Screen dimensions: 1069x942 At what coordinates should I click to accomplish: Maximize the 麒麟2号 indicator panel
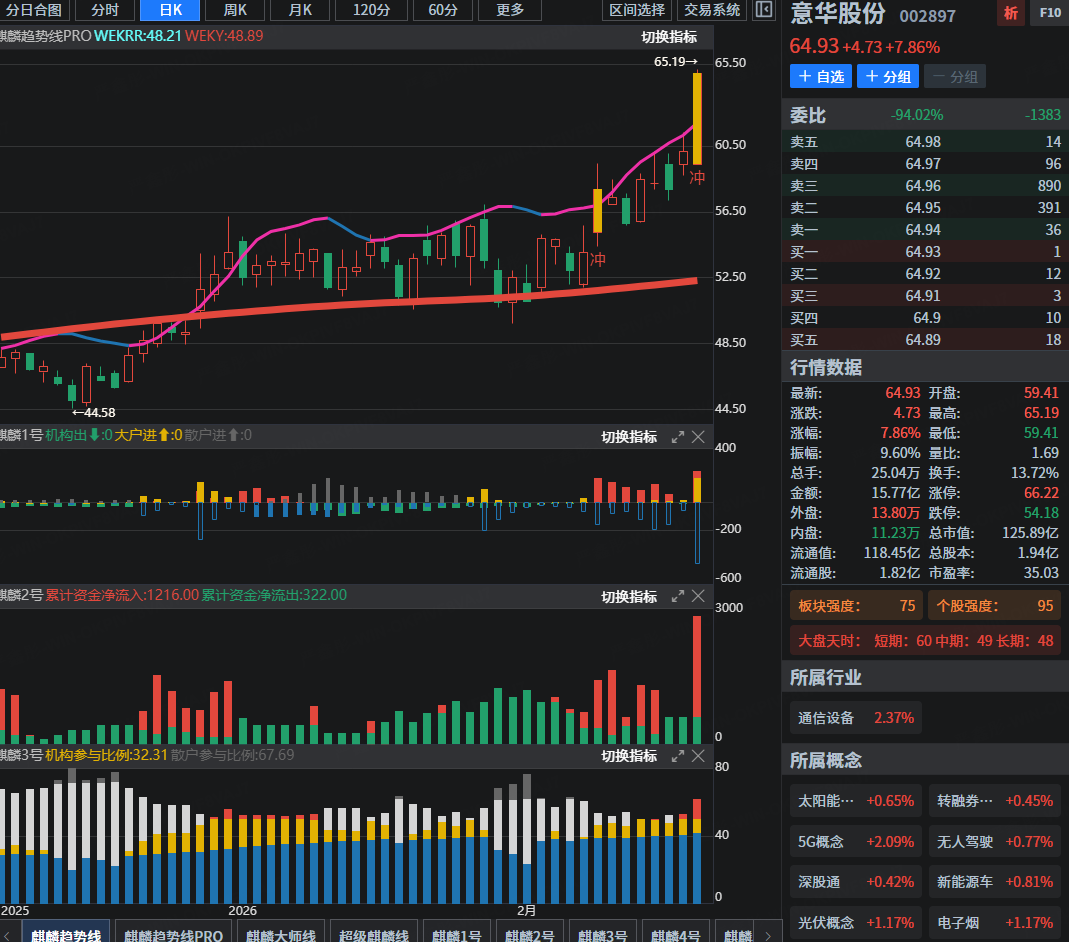pos(678,596)
